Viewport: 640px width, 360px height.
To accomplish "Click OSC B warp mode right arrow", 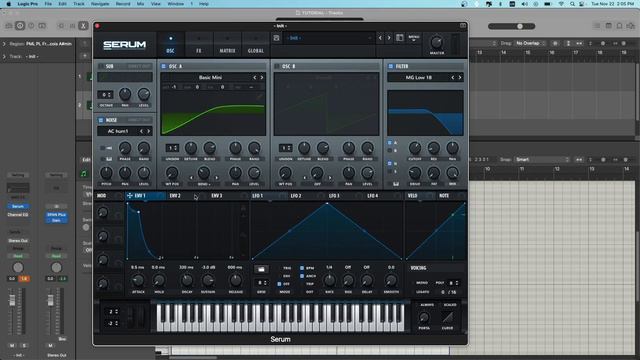I will coord(330,178).
